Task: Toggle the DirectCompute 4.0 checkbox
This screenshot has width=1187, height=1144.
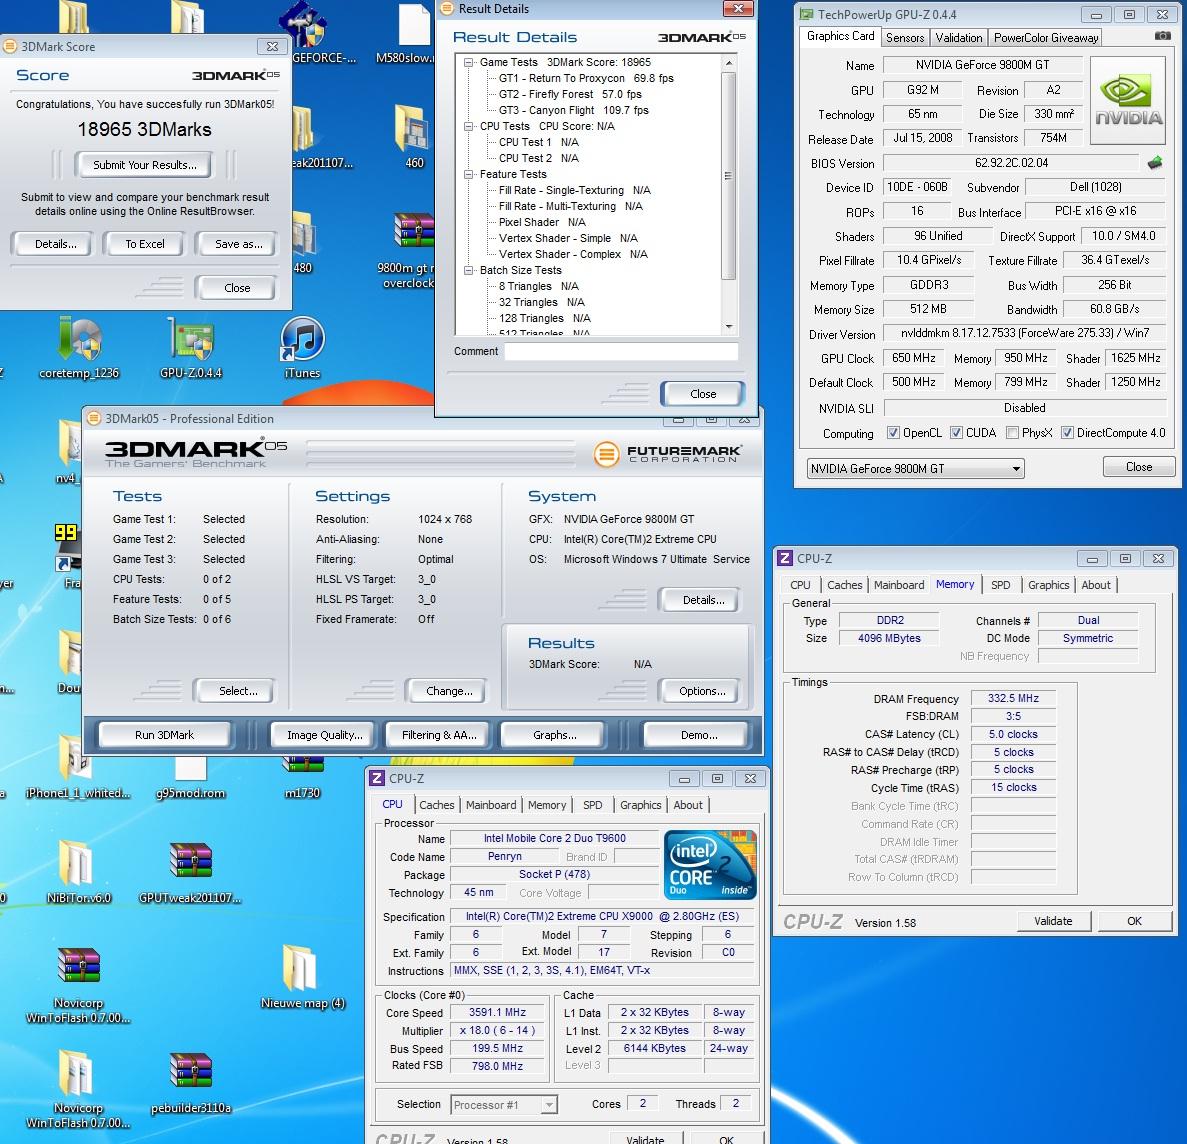Action: [1067, 432]
